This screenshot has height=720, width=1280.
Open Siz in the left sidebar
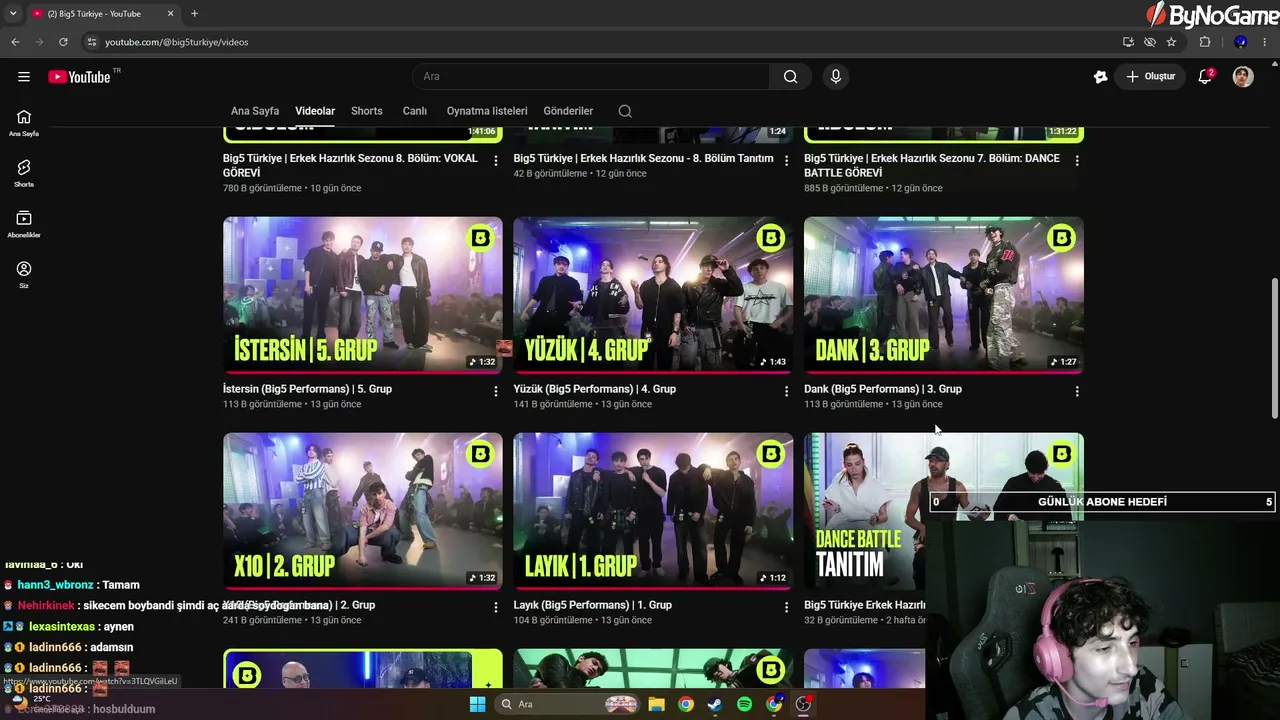point(24,275)
